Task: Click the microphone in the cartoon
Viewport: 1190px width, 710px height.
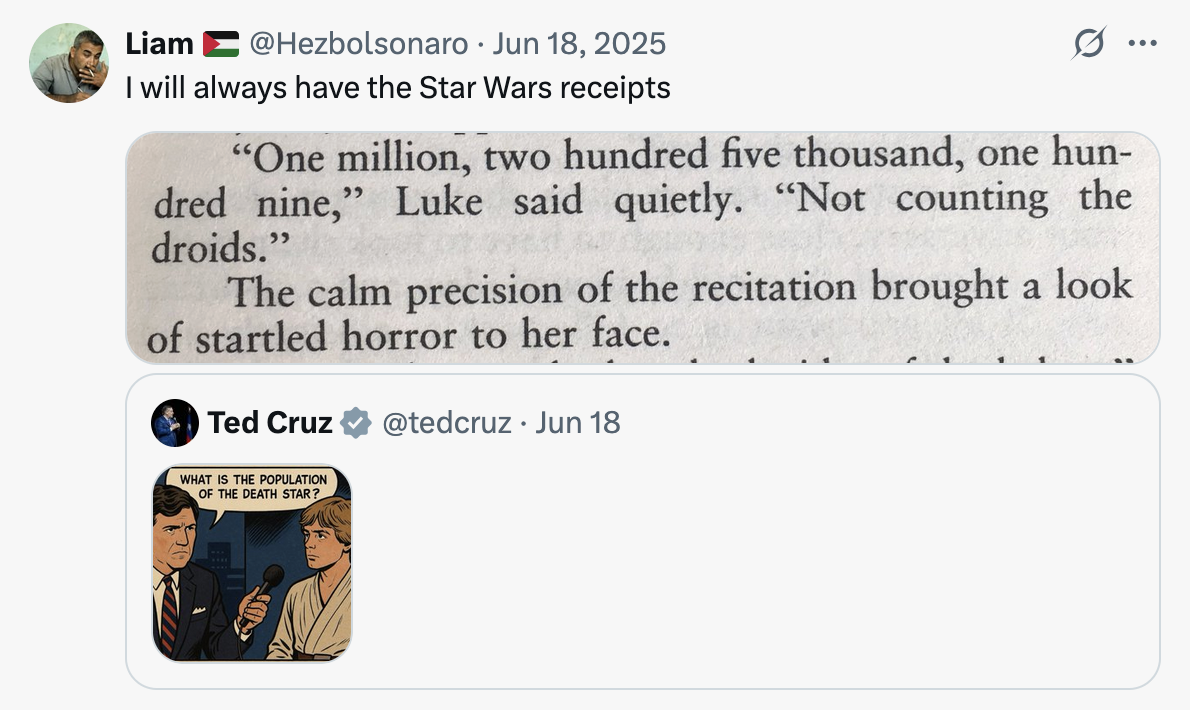Action: pyautogui.click(x=260, y=594)
